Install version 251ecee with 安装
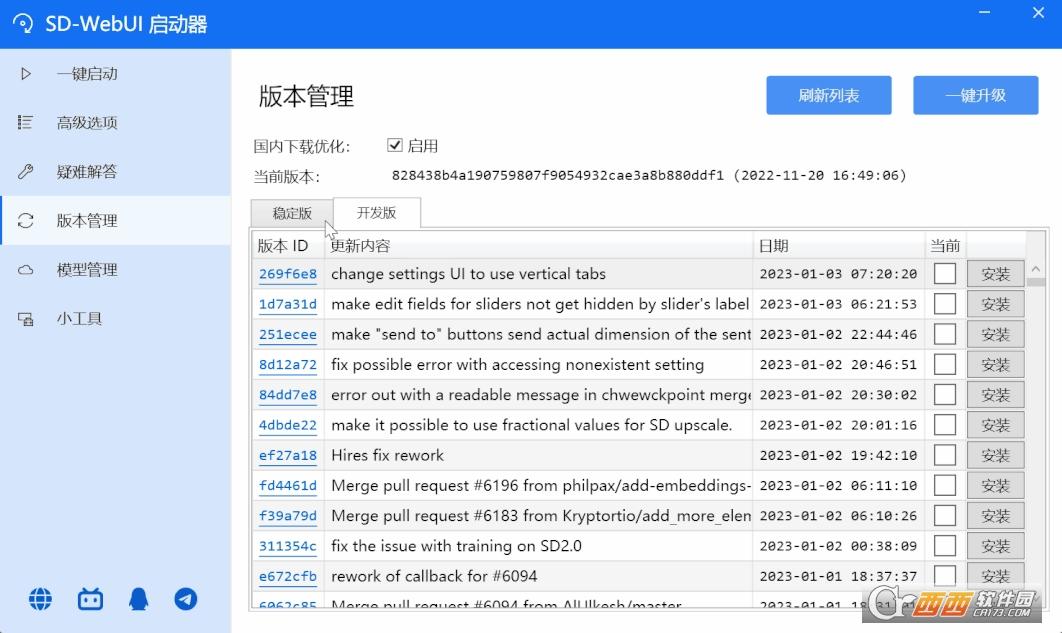 (995, 334)
